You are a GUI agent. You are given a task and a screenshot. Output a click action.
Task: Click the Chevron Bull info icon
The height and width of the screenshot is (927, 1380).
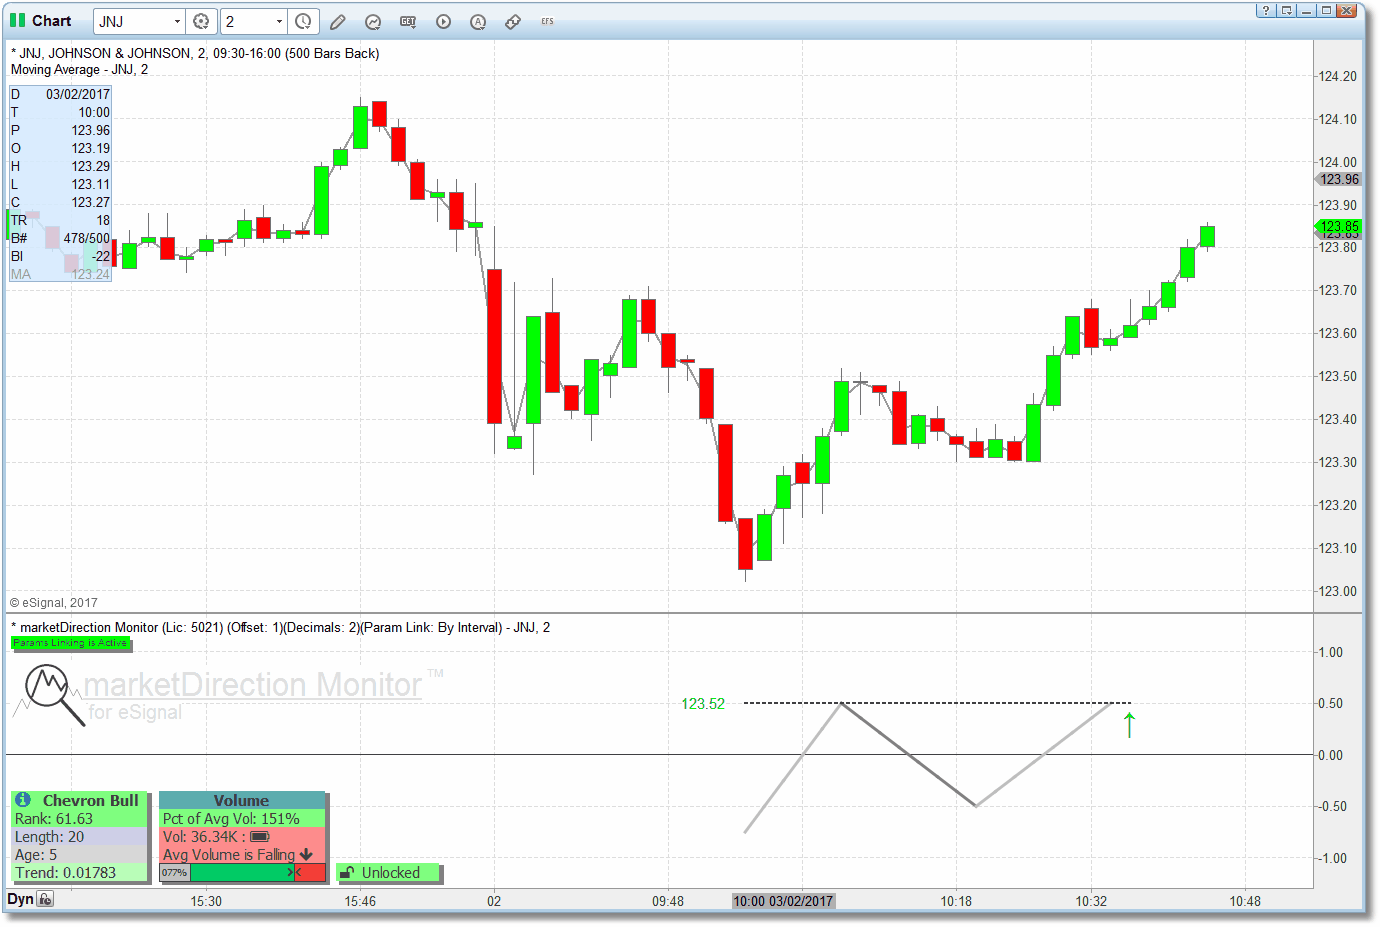tap(23, 800)
